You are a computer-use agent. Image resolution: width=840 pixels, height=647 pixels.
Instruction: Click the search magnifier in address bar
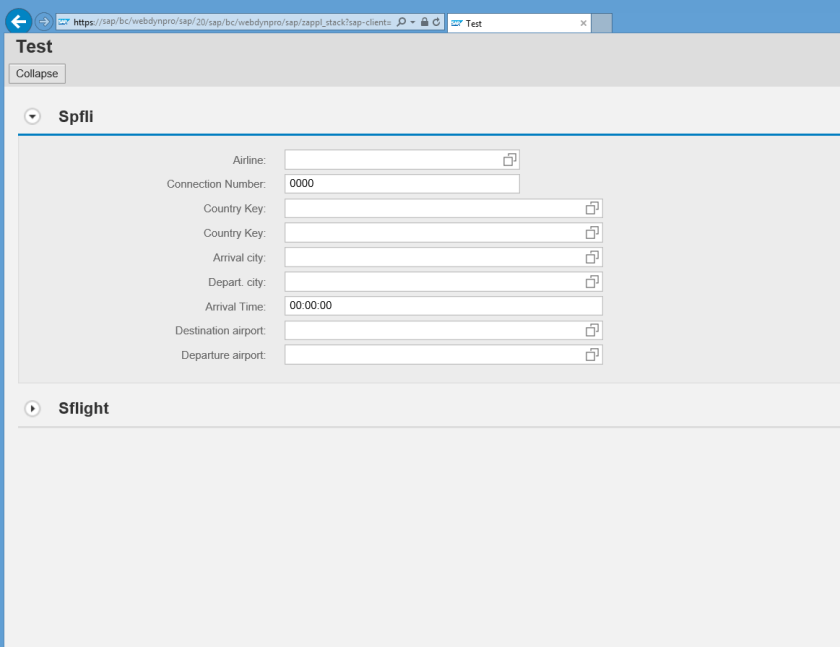click(401, 22)
